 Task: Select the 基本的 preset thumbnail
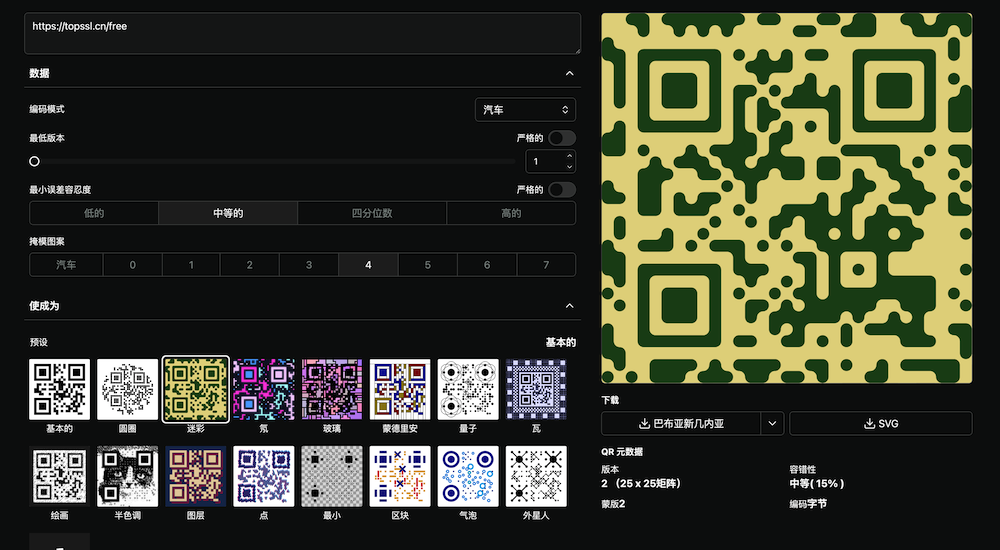(x=59, y=389)
